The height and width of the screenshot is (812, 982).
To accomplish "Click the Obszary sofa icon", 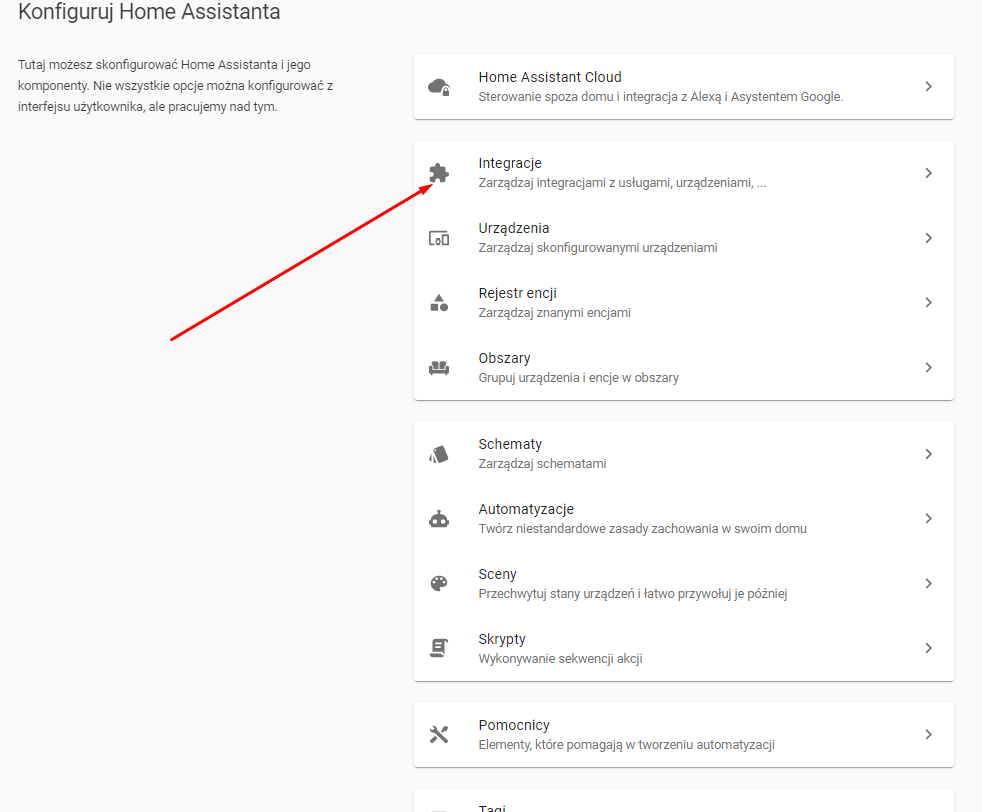I will [439, 367].
